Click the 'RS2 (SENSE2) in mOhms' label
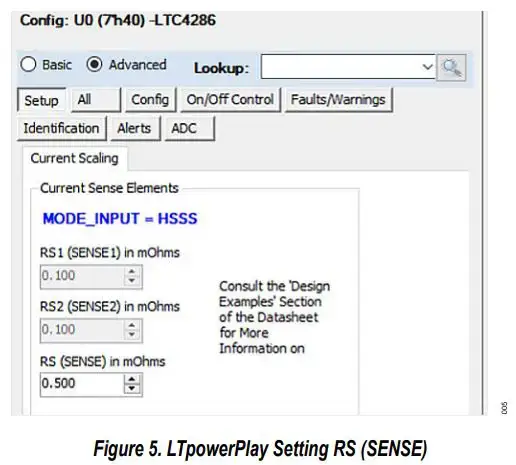This screenshot has width=516, height=465. coord(110,307)
